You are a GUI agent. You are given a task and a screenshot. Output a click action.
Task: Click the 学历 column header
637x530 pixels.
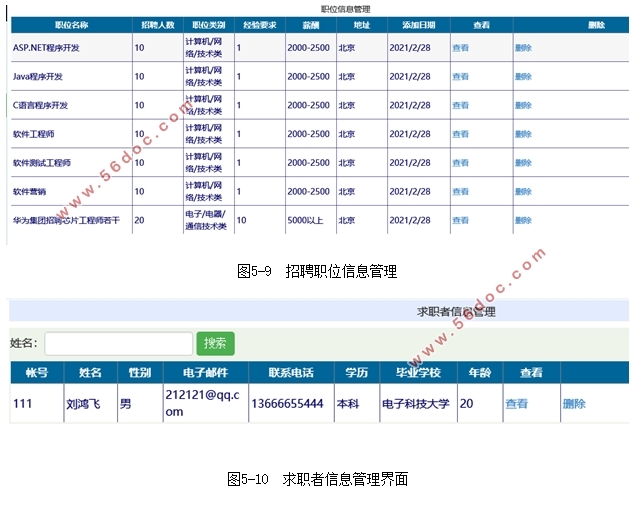(357, 373)
